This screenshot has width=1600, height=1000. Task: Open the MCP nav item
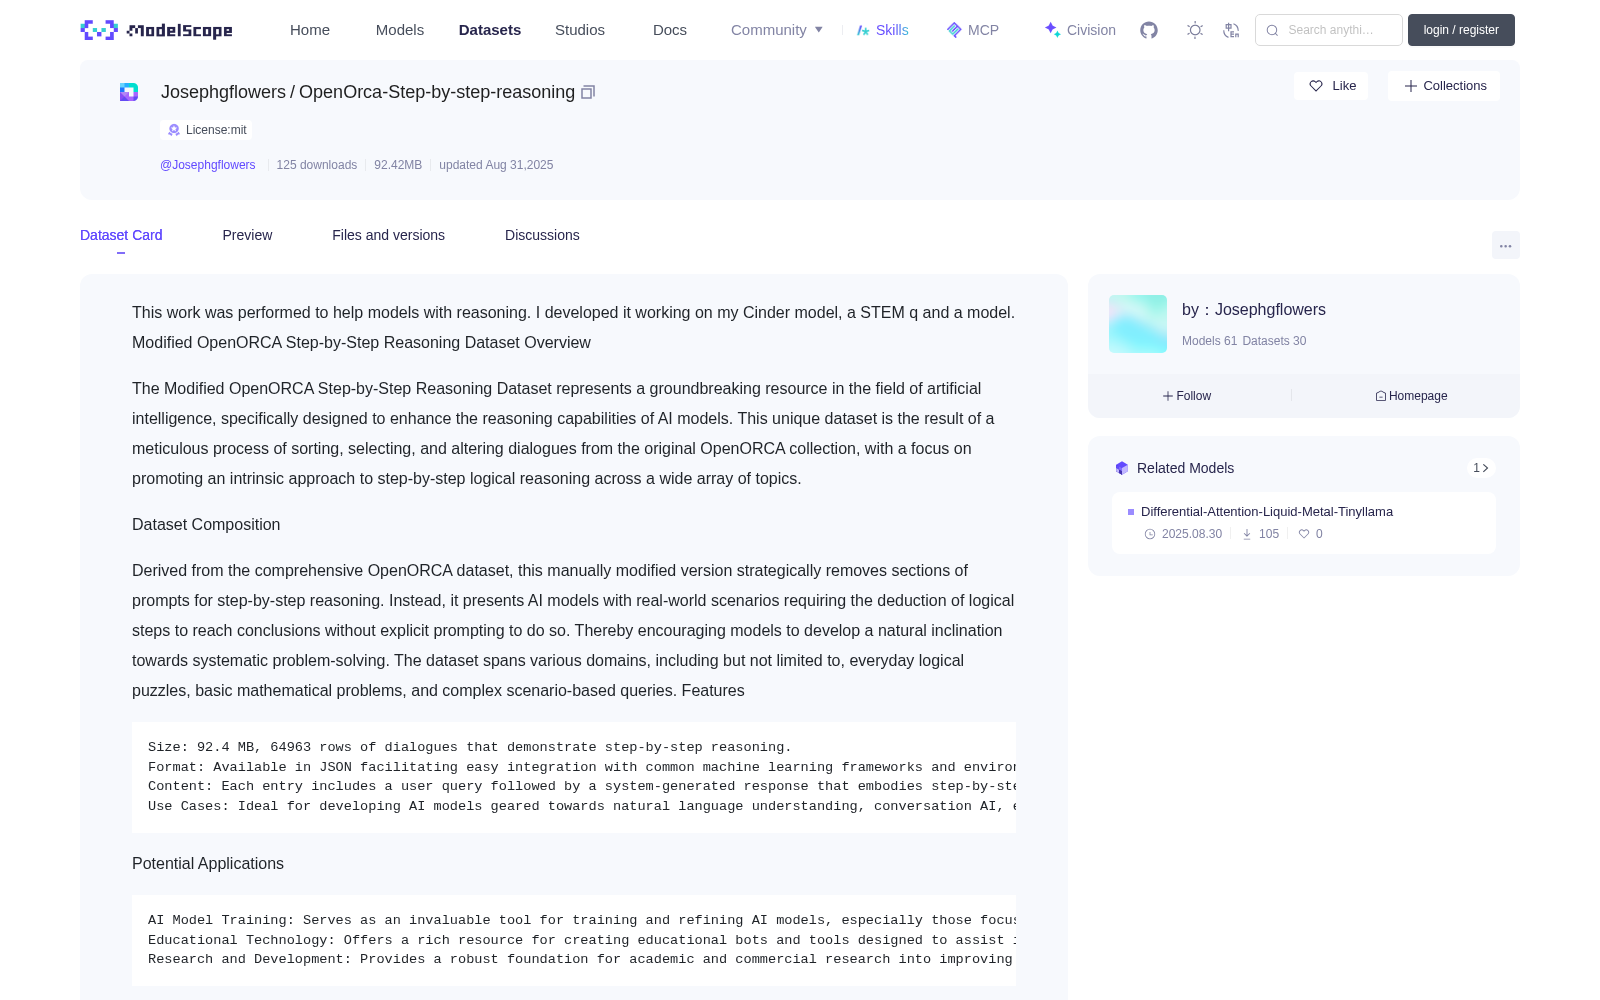[x=973, y=30]
